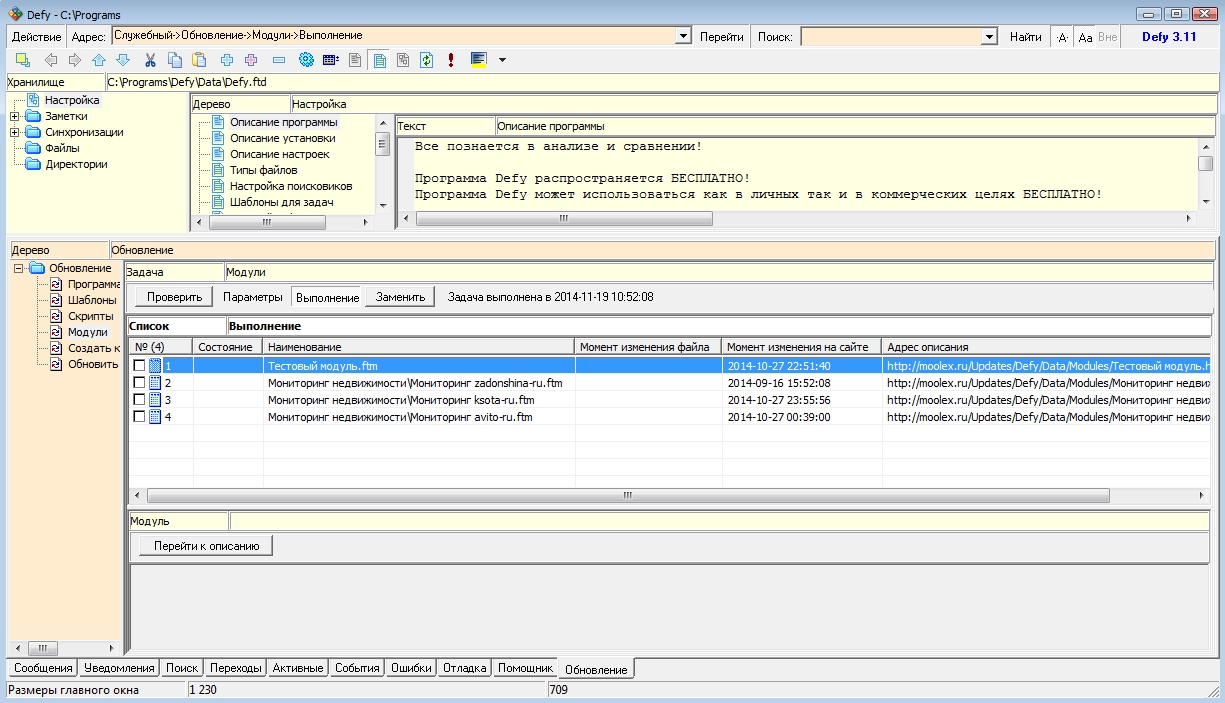Collapse the Обновление tree node
The height and width of the screenshot is (703, 1225).
click(x=19, y=268)
